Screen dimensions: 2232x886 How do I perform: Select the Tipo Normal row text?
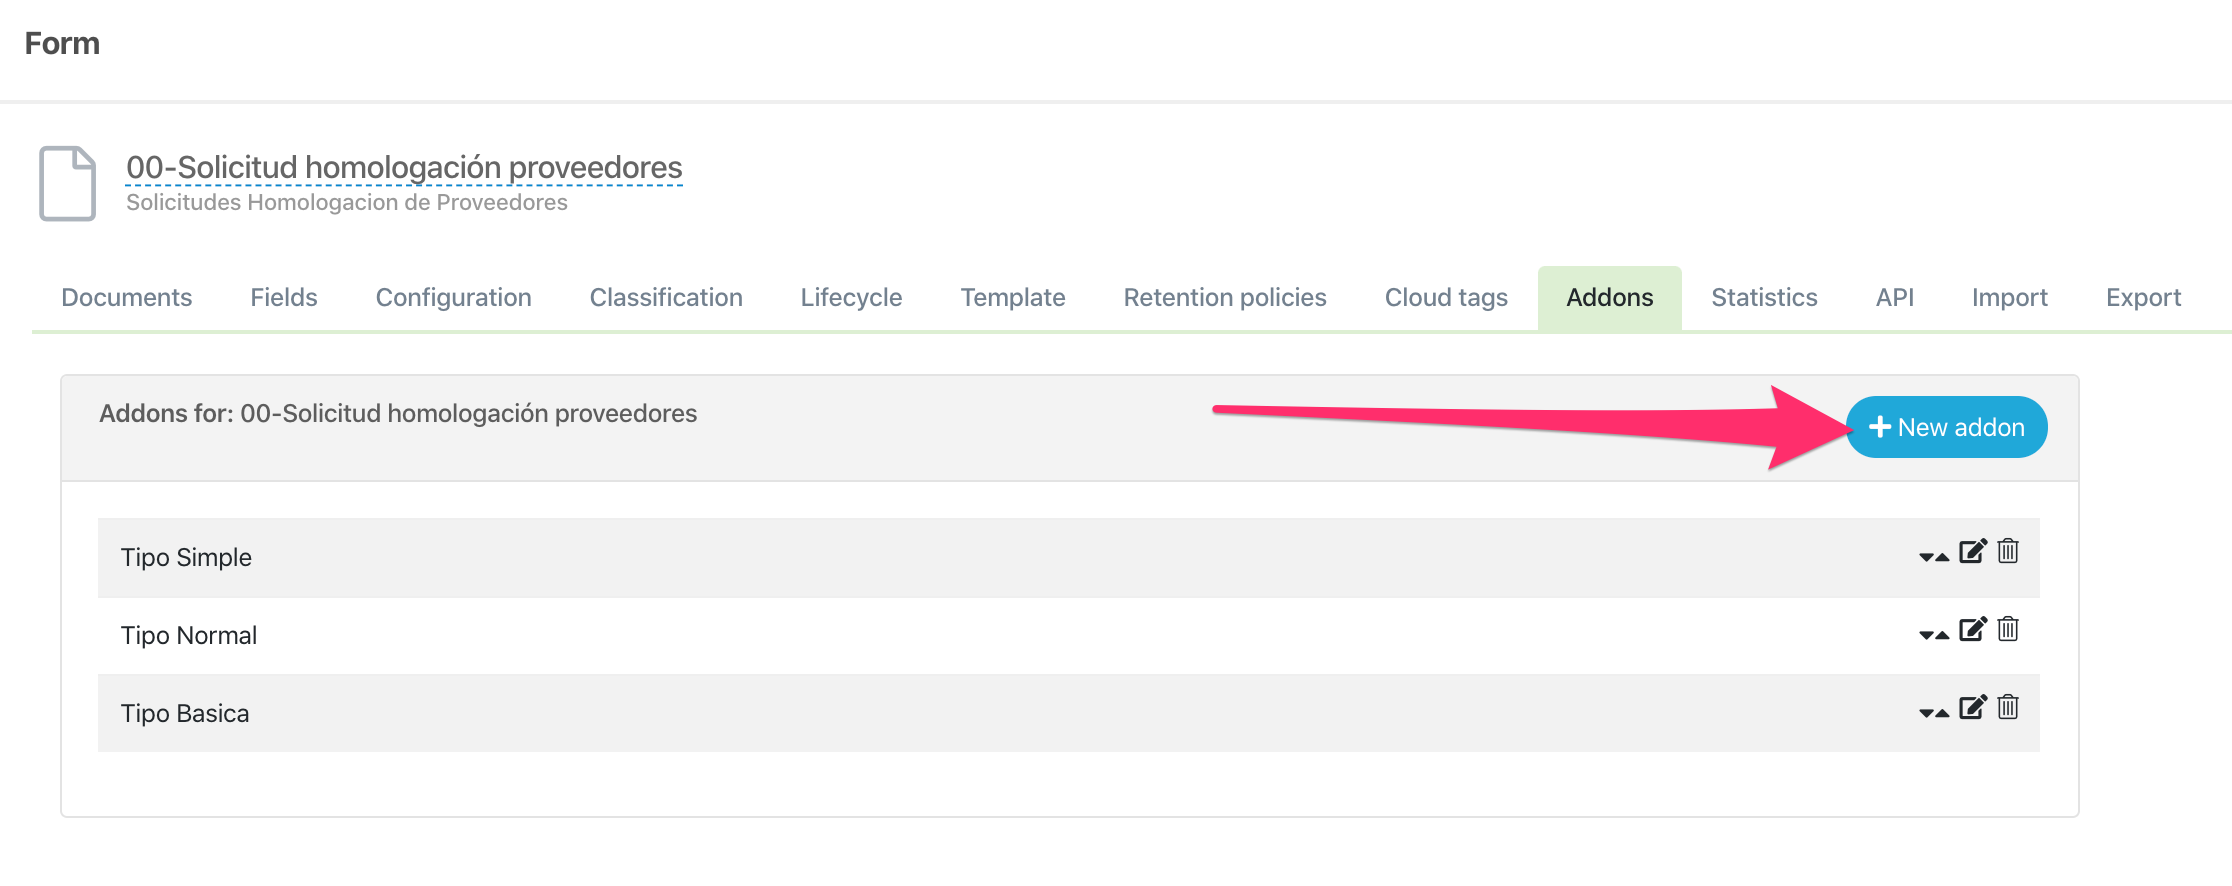pos(189,635)
